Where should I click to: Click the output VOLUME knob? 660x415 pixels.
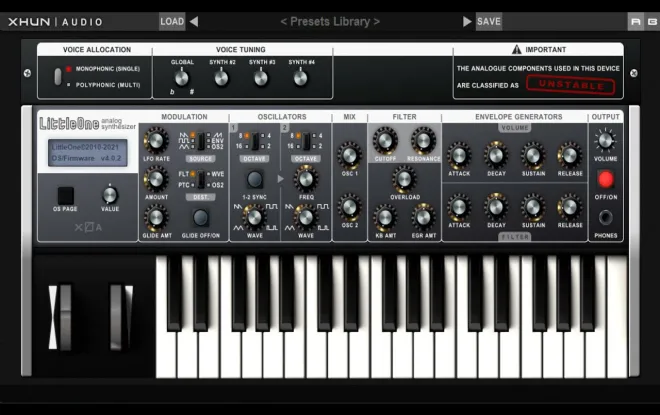(x=605, y=141)
